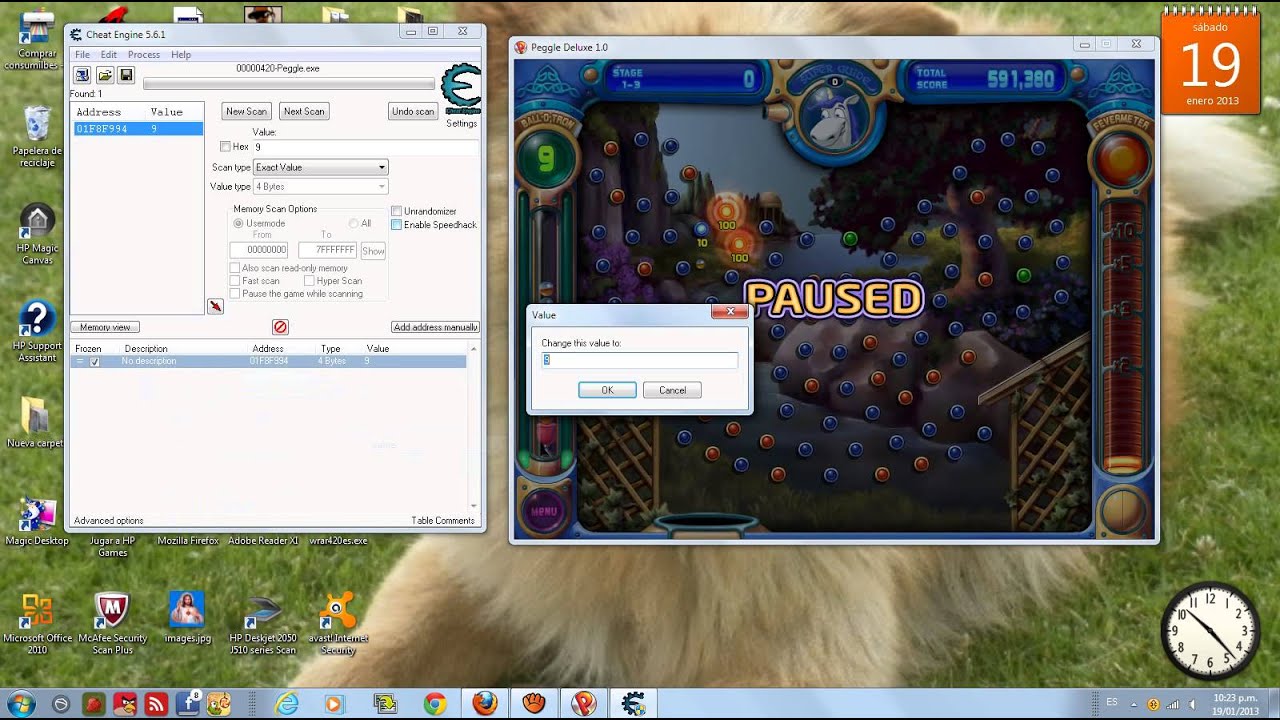Click Show button in Memory Scan Options
The image size is (1280, 720).
pyautogui.click(x=373, y=251)
